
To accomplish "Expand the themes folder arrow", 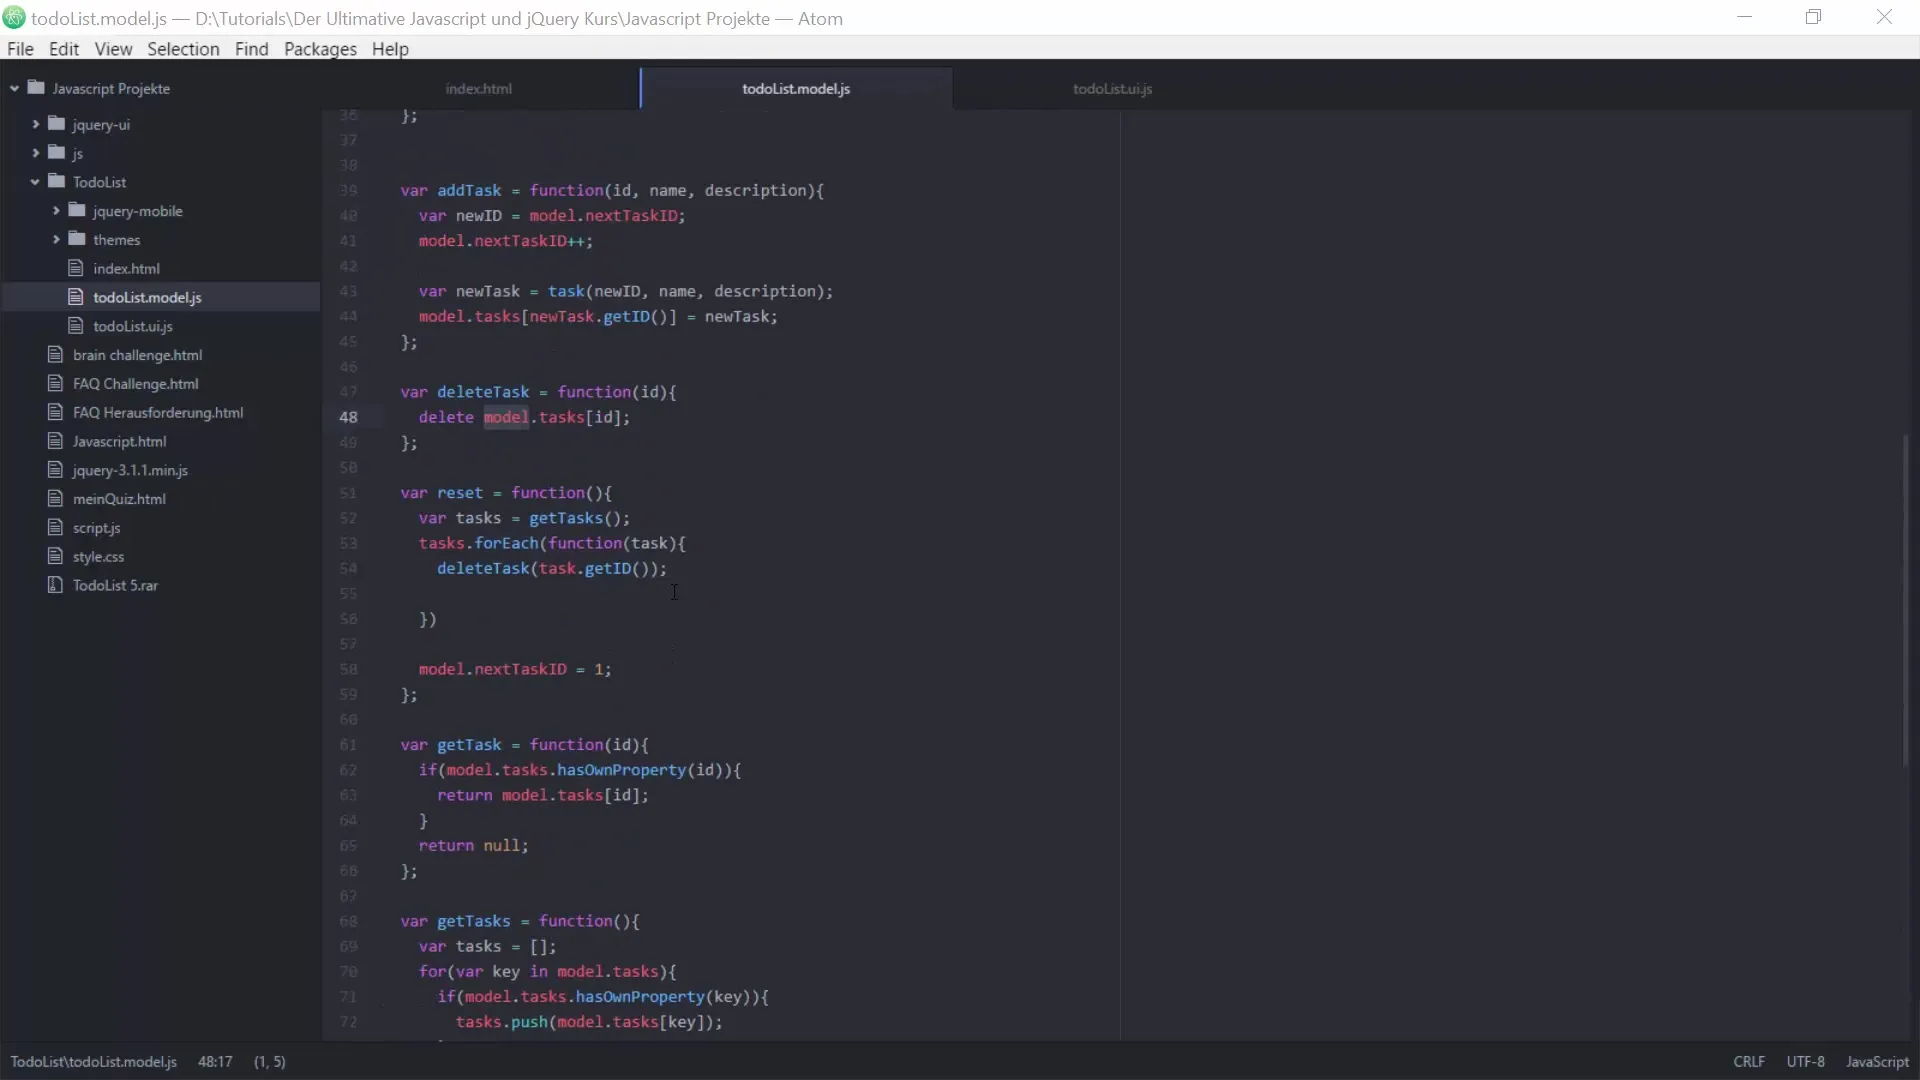I will 56,240.
